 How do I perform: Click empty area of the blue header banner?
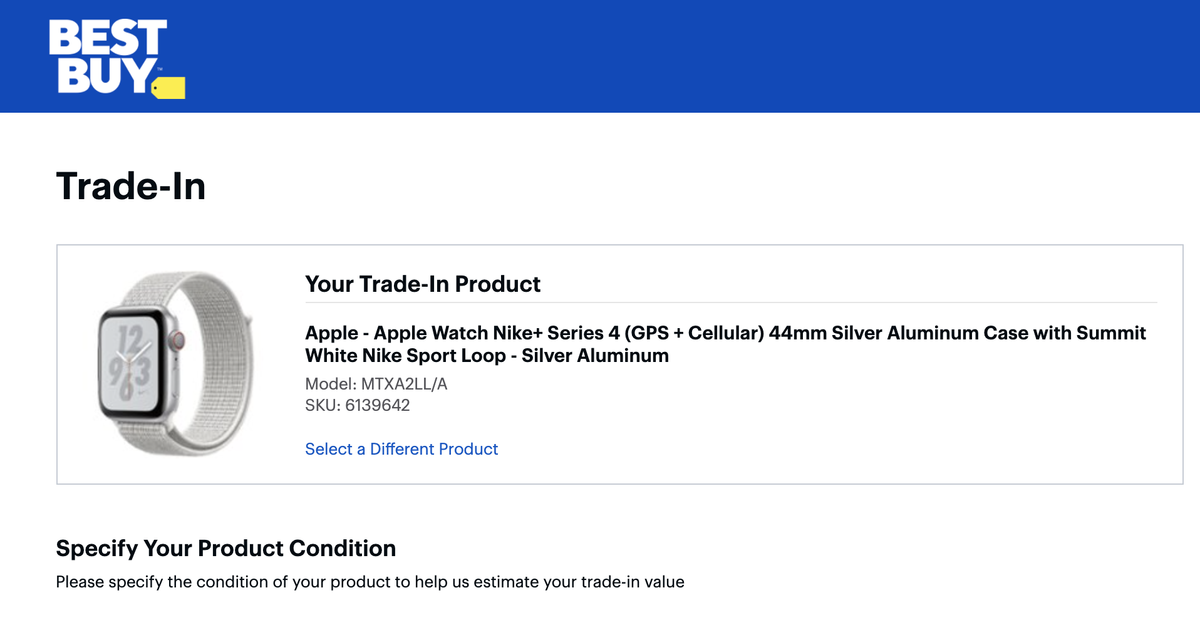pos(700,56)
